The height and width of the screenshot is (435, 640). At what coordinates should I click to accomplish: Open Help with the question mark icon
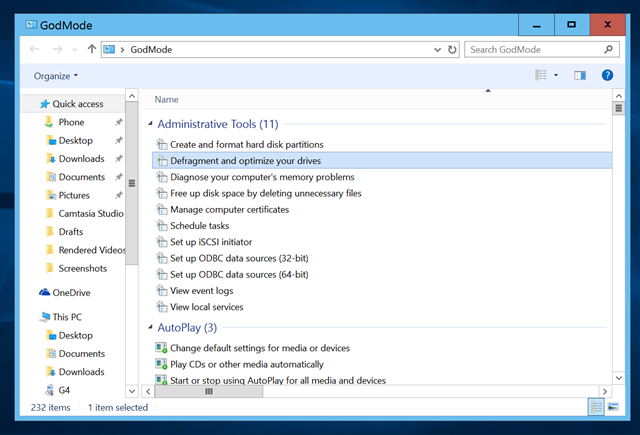[607, 75]
